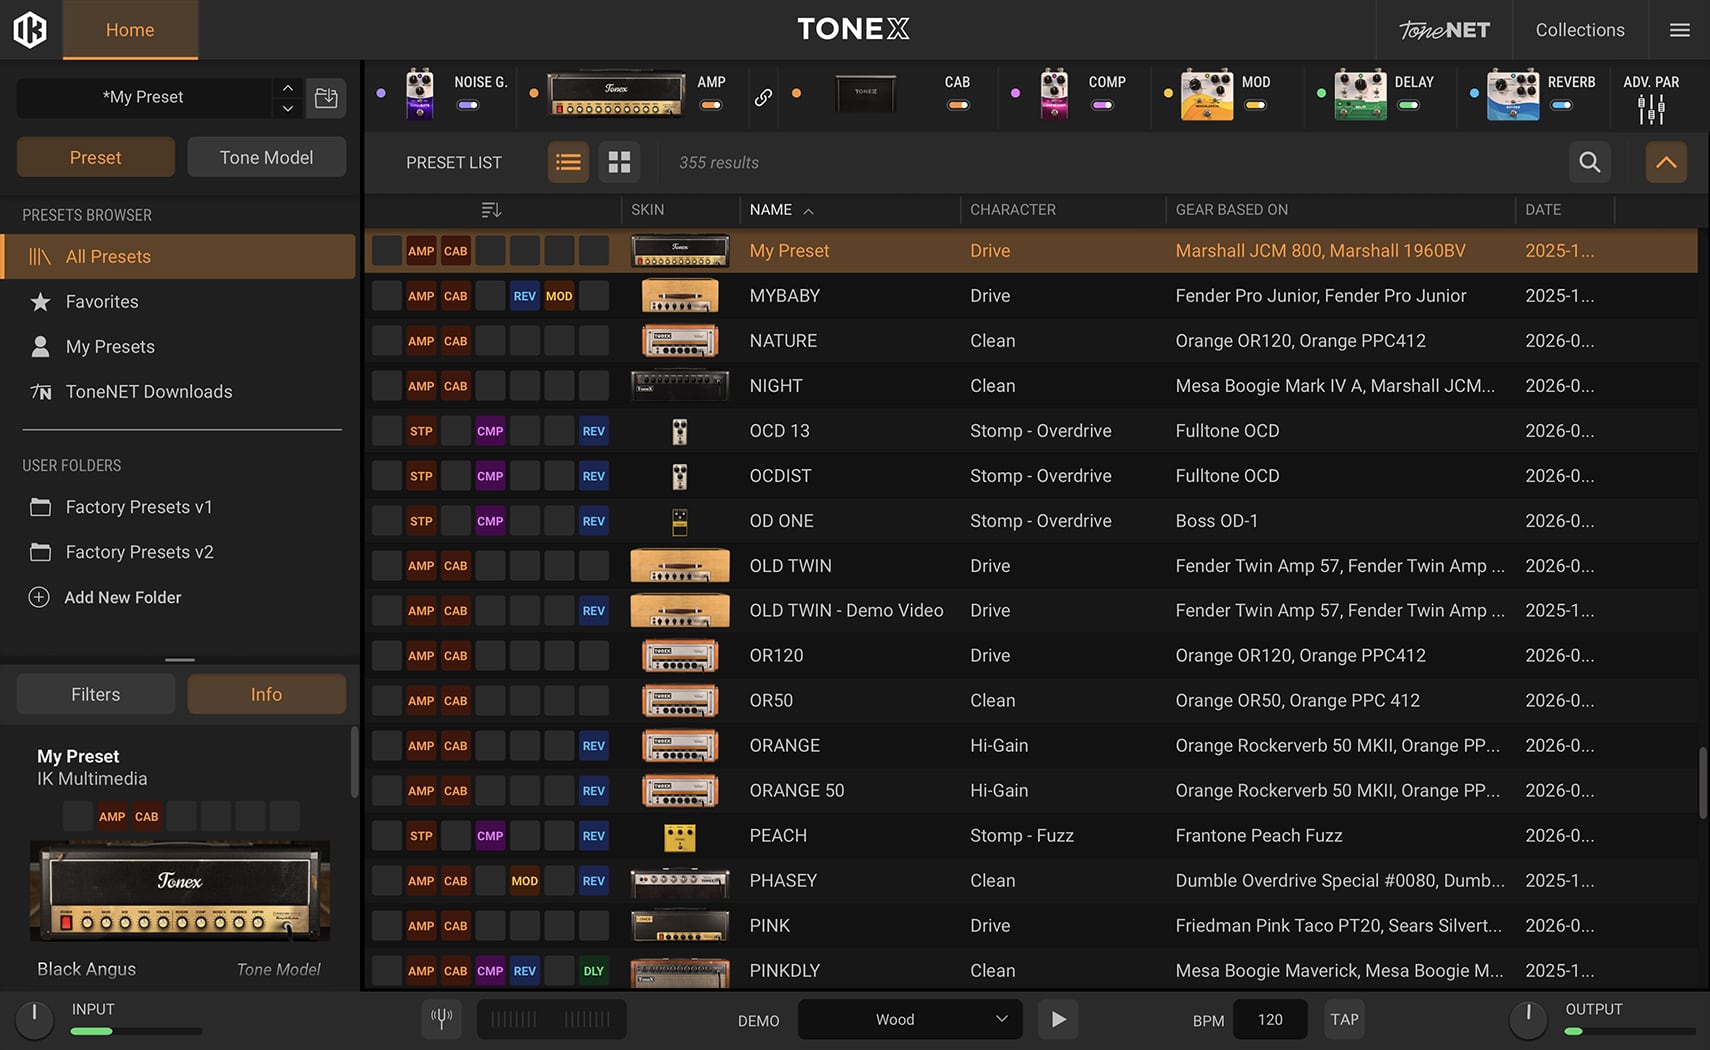Screen dimensions: 1710x1050
Task: Click the preset list sort icon
Action: point(490,210)
